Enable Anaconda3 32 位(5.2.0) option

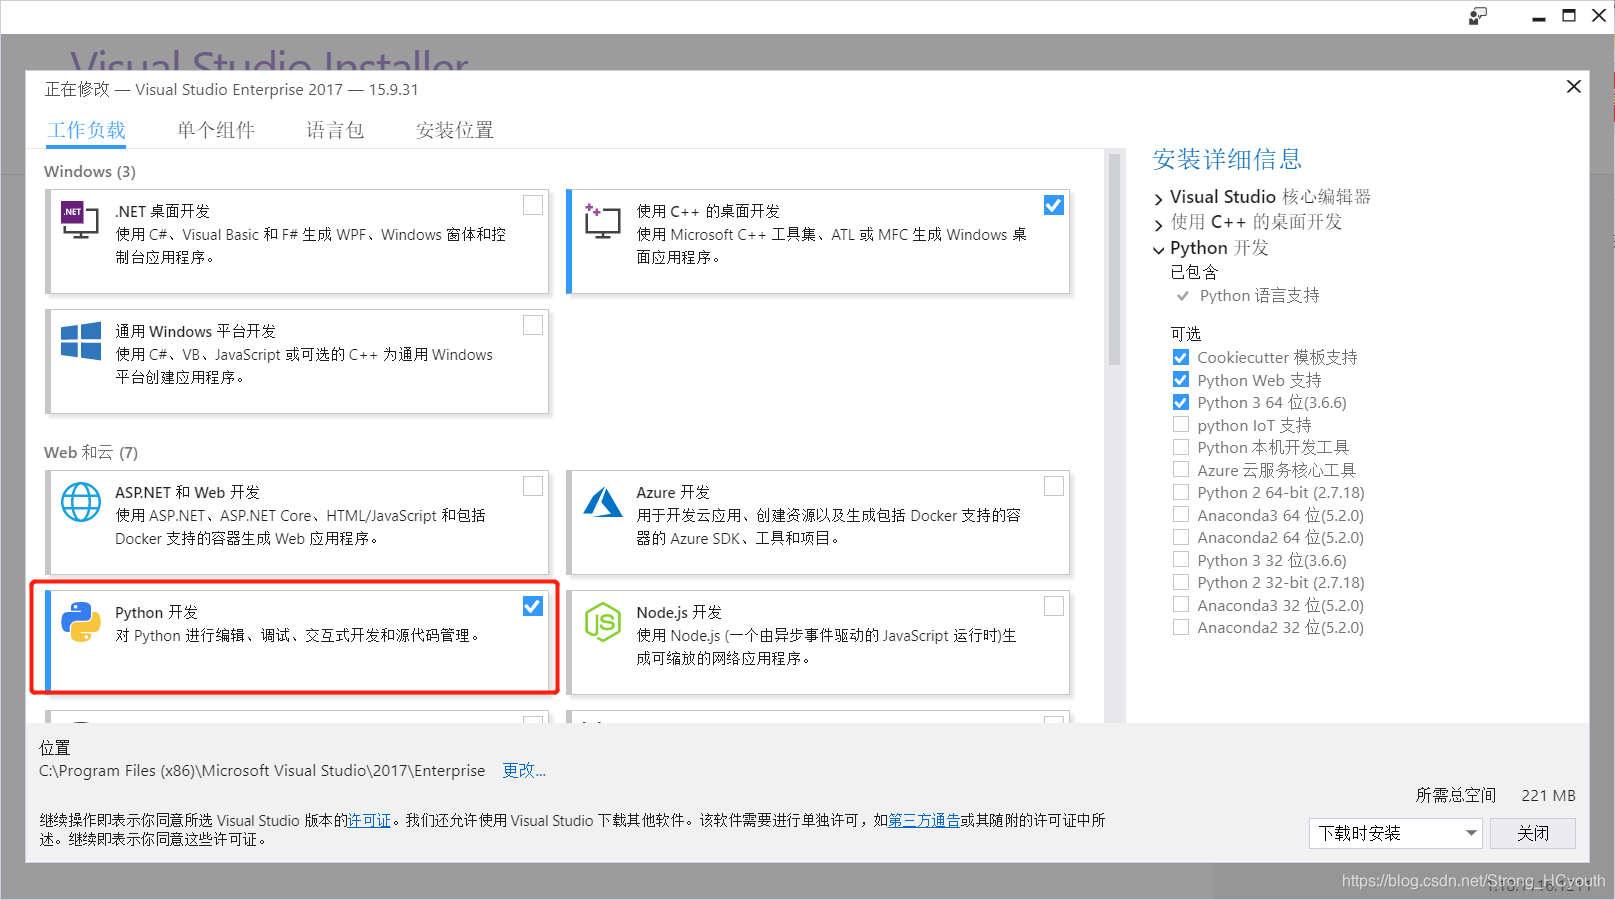1181,605
